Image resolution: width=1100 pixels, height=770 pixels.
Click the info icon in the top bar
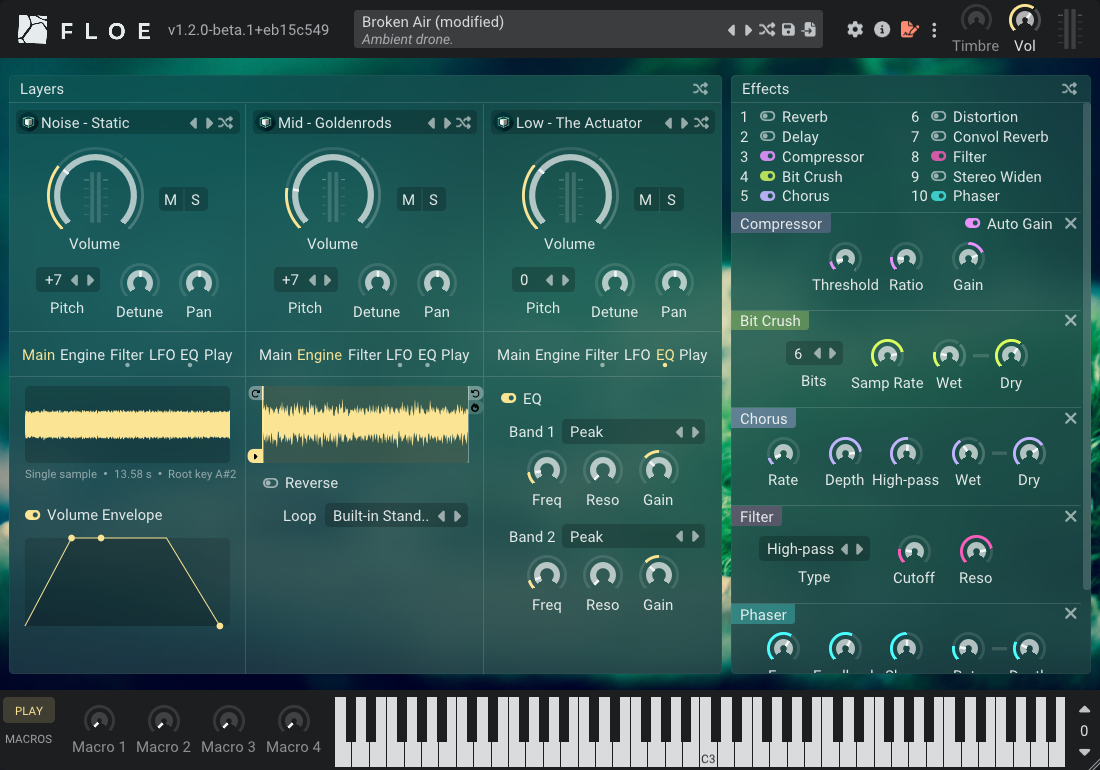tap(882, 30)
